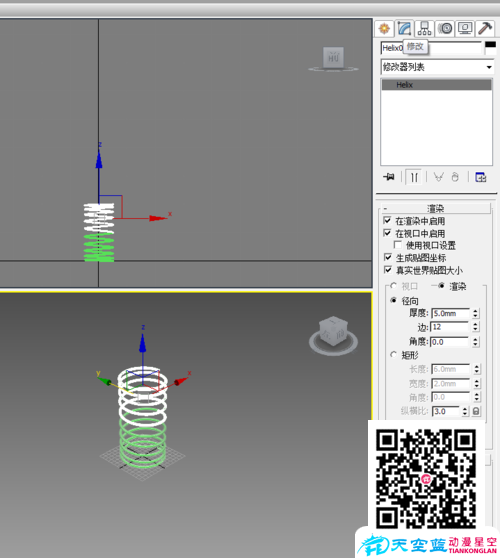
Task: Open the Hierarchy panel tab
Action: pyautogui.click(x=424, y=28)
